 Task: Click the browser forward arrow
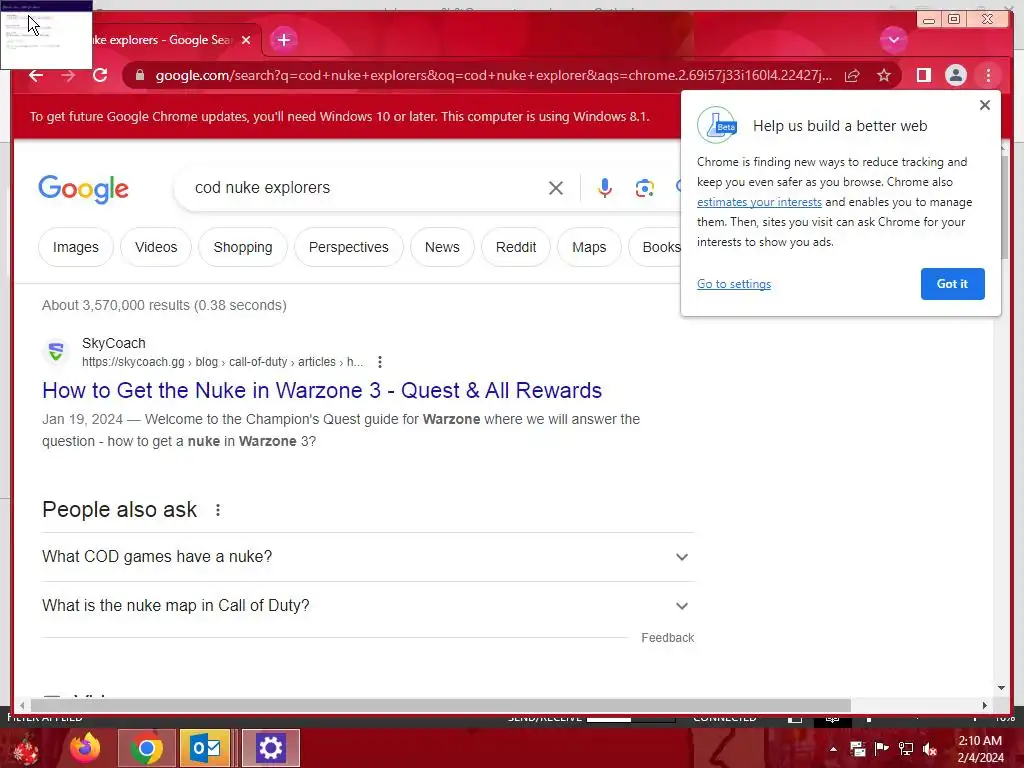(x=68, y=75)
